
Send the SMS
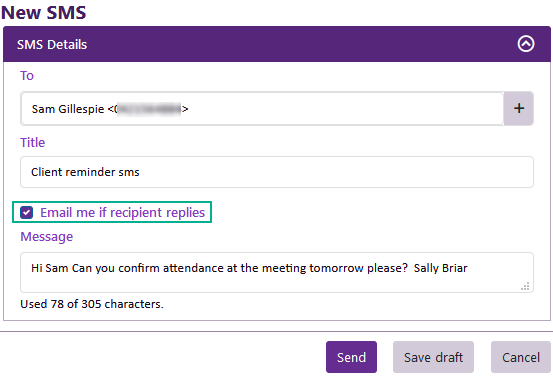(351, 357)
